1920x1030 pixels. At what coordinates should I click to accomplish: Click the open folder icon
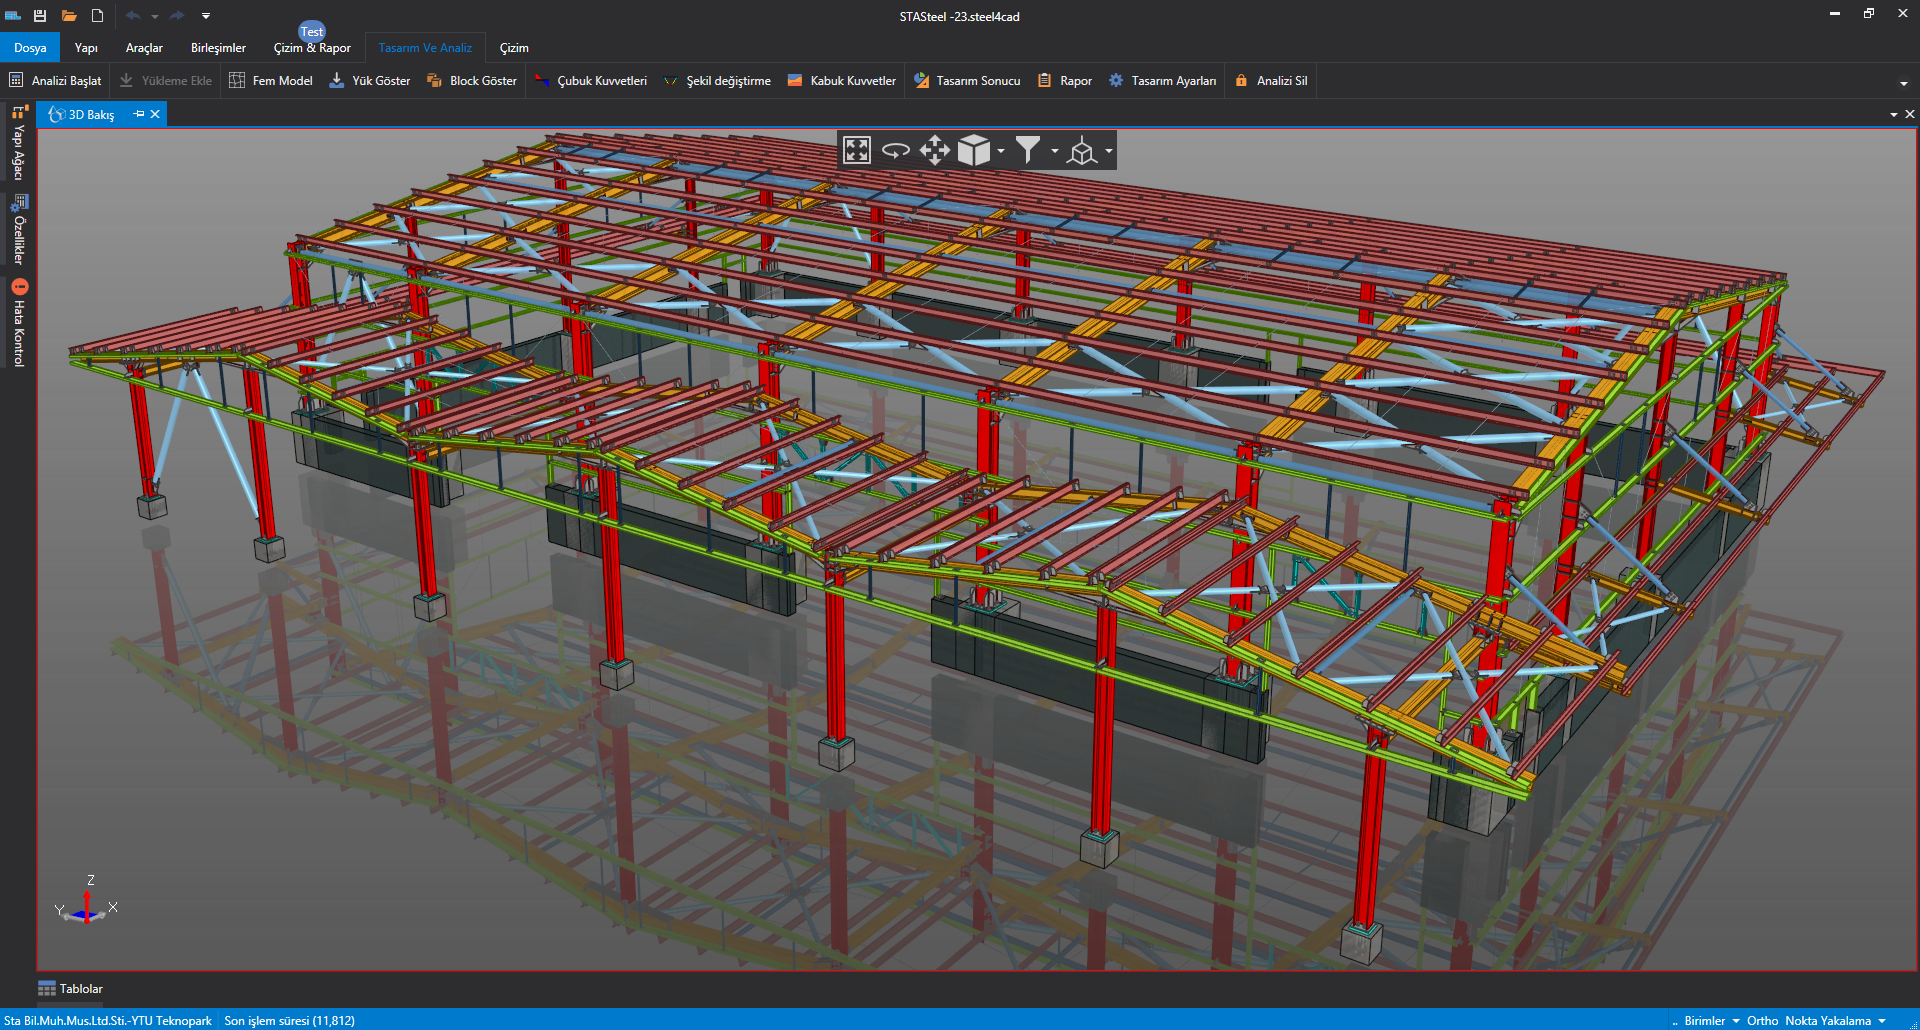[x=69, y=16]
